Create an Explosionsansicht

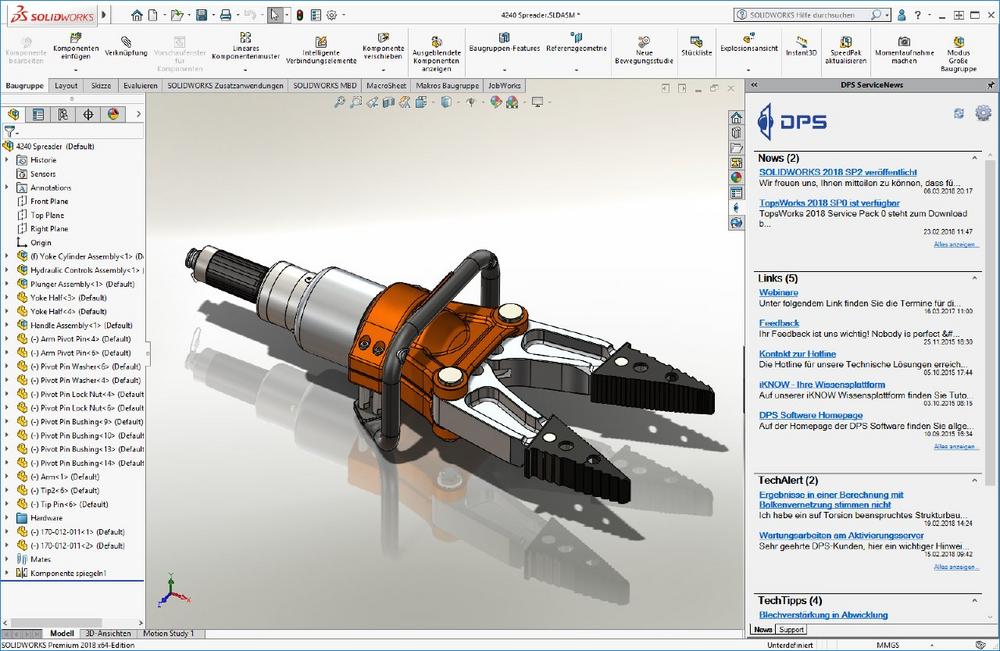pos(749,43)
